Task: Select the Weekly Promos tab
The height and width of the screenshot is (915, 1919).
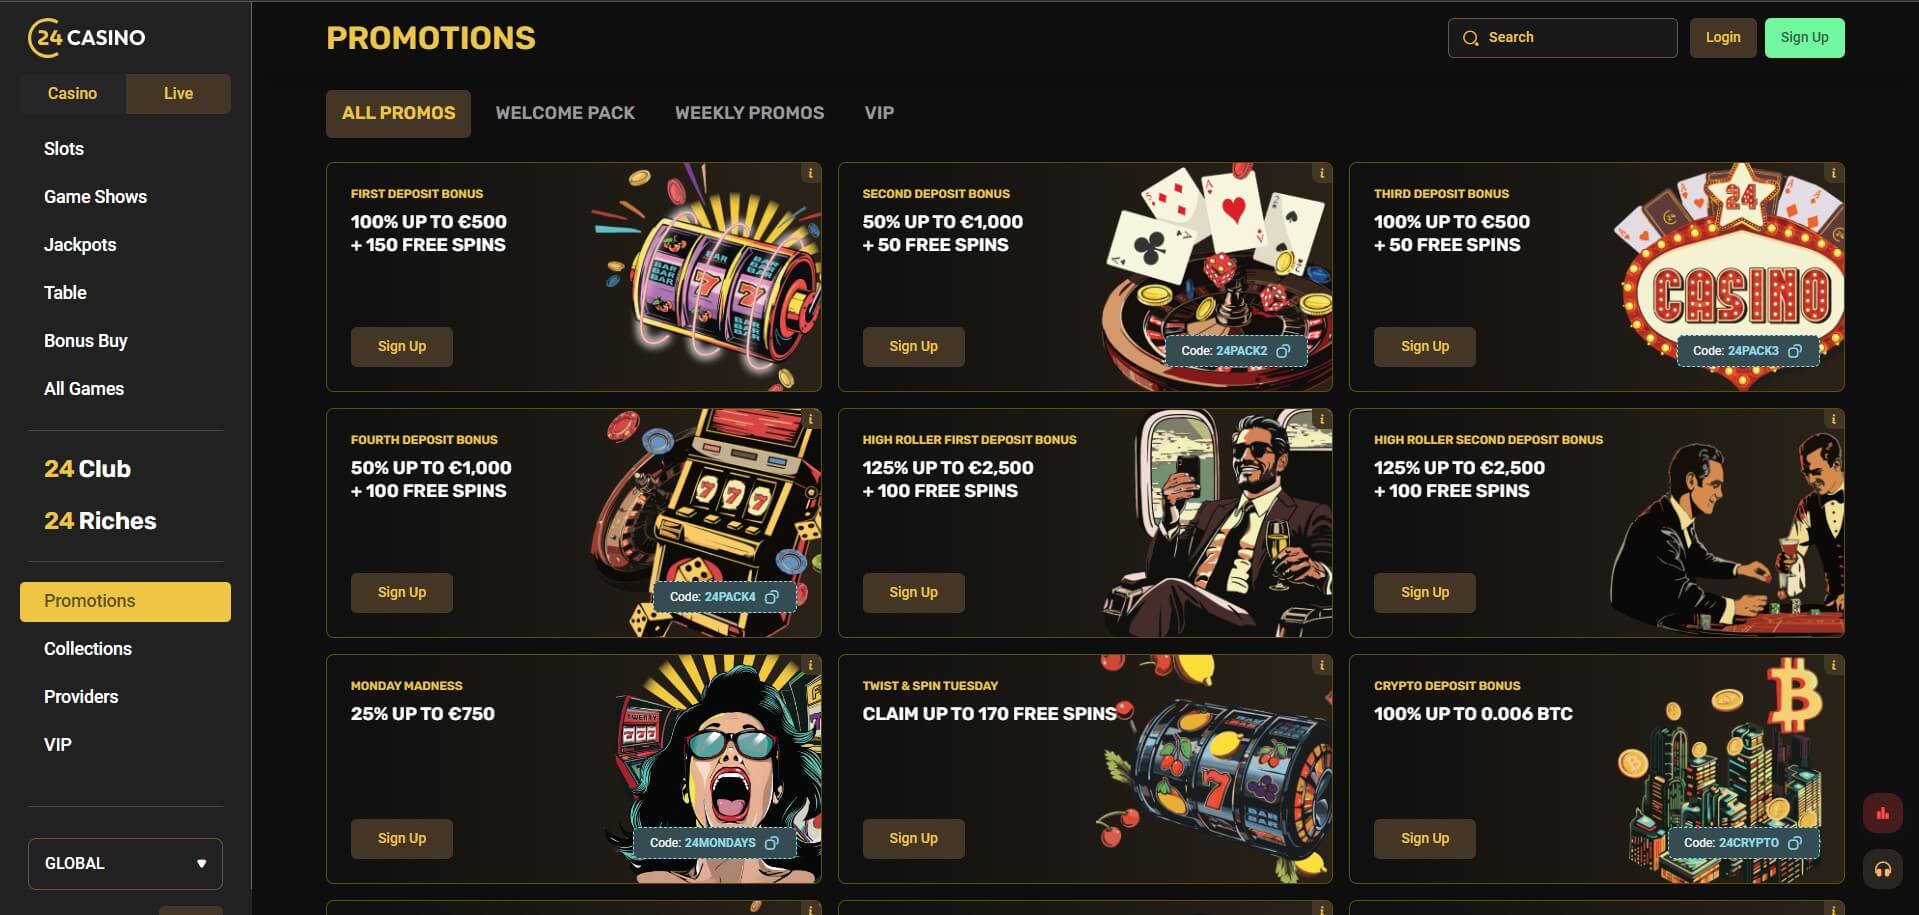Action: pos(749,113)
